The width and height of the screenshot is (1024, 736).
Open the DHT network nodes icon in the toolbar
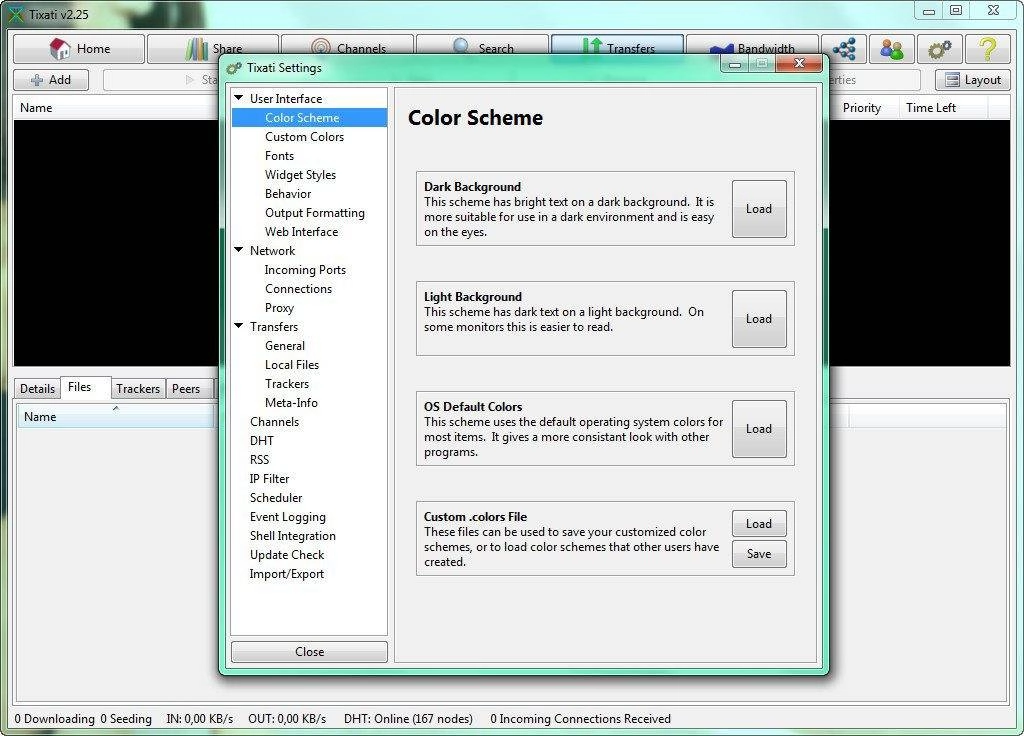[844, 49]
